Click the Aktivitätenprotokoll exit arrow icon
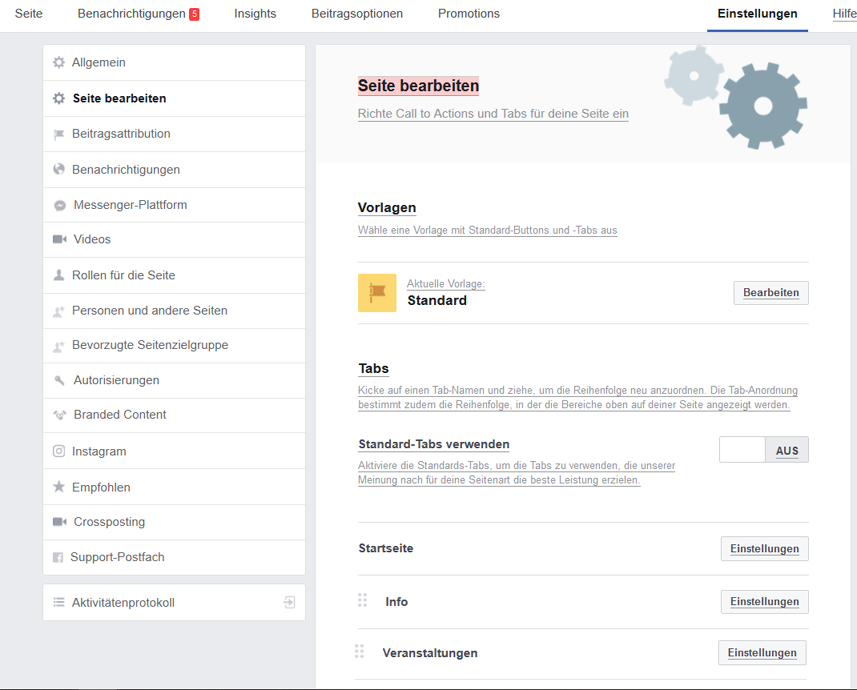This screenshot has width=857, height=690. [x=289, y=603]
